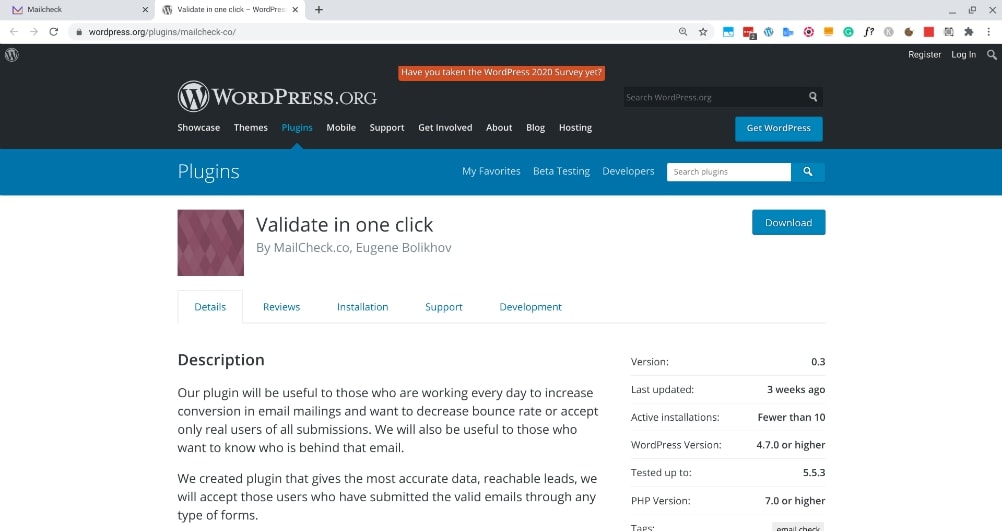Click the orange rectangle extension icon
The image size is (1002, 531).
point(828,31)
